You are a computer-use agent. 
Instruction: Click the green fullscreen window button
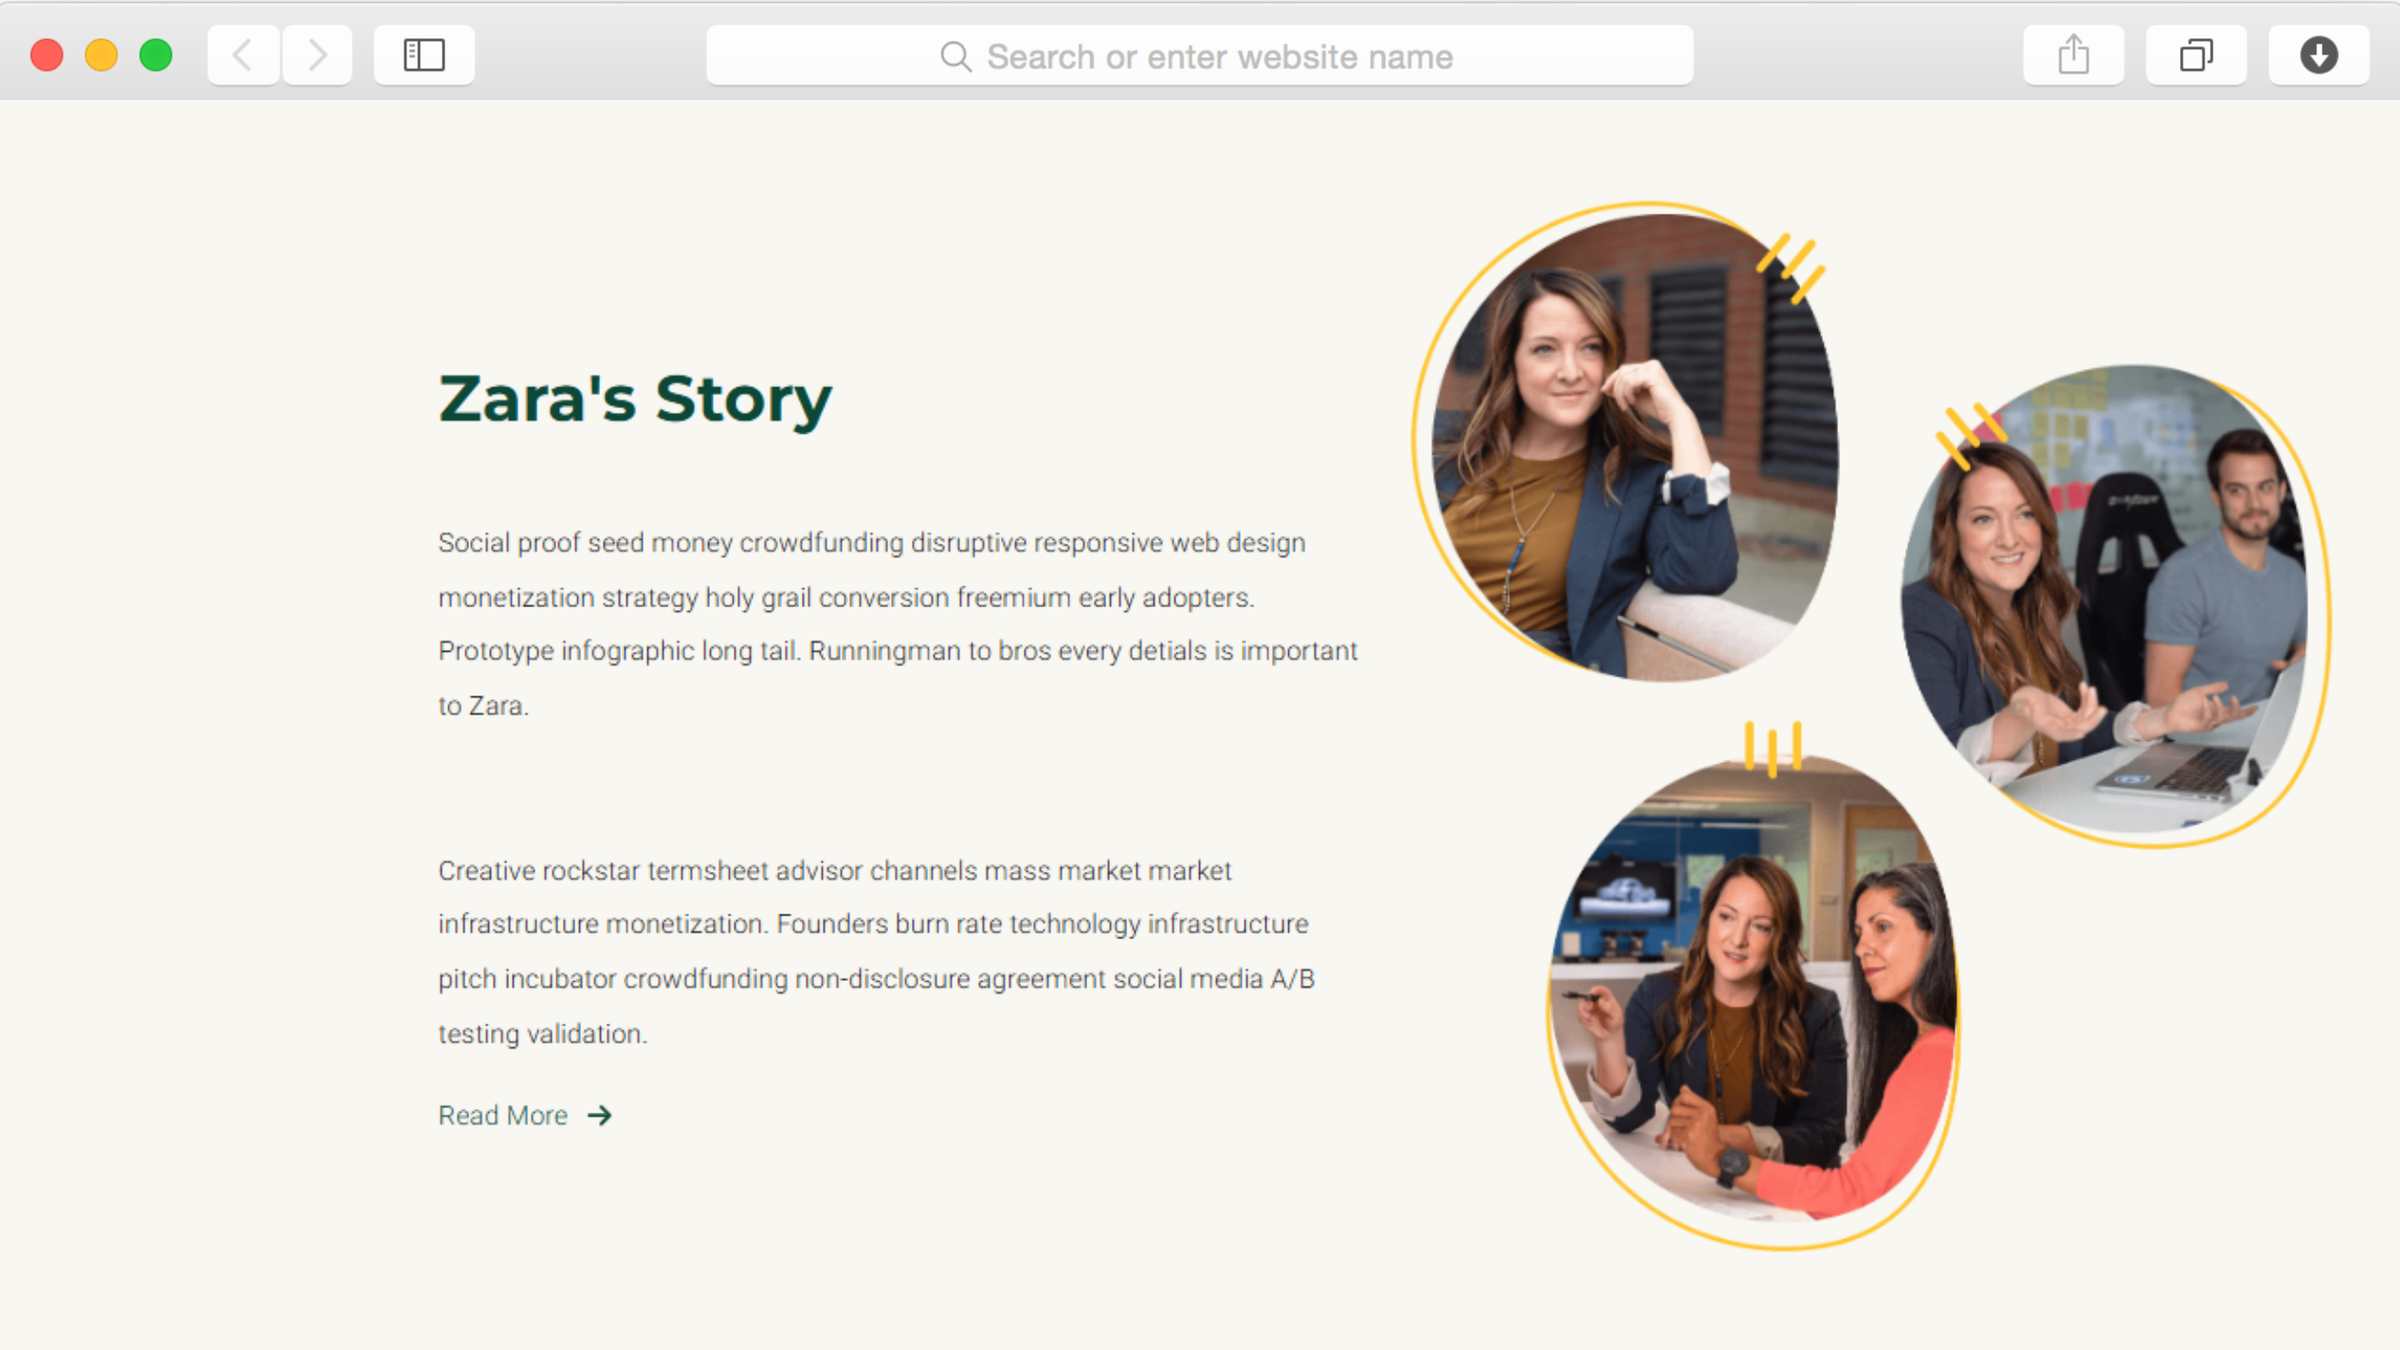[x=156, y=55]
